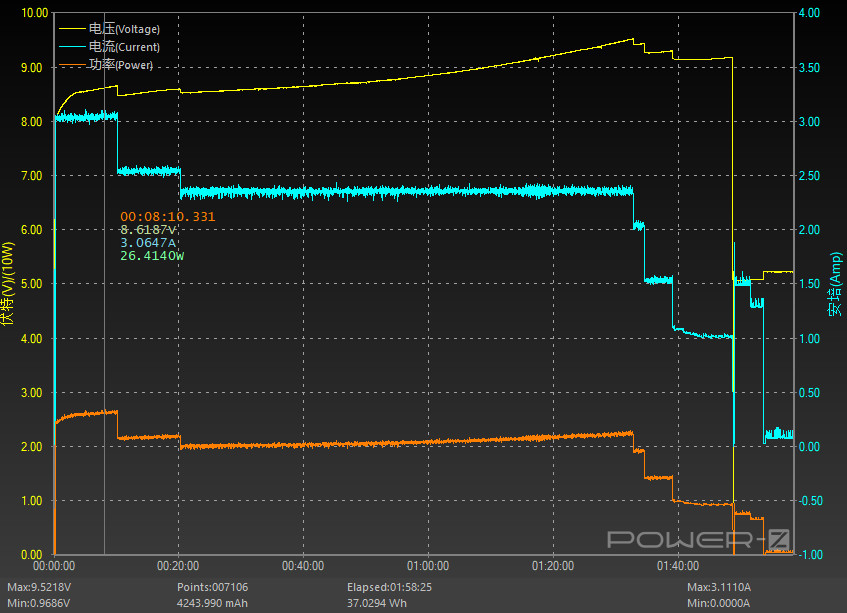Click the 00:40:00 time axis label
Image resolution: width=847 pixels, height=613 pixels.
(303, 566)
